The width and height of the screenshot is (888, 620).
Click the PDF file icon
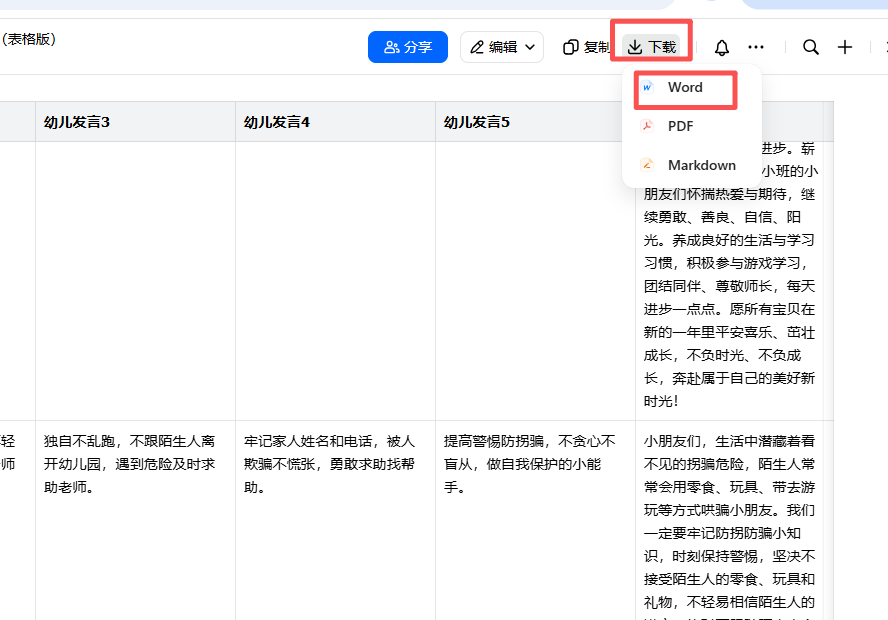[647, 126]
